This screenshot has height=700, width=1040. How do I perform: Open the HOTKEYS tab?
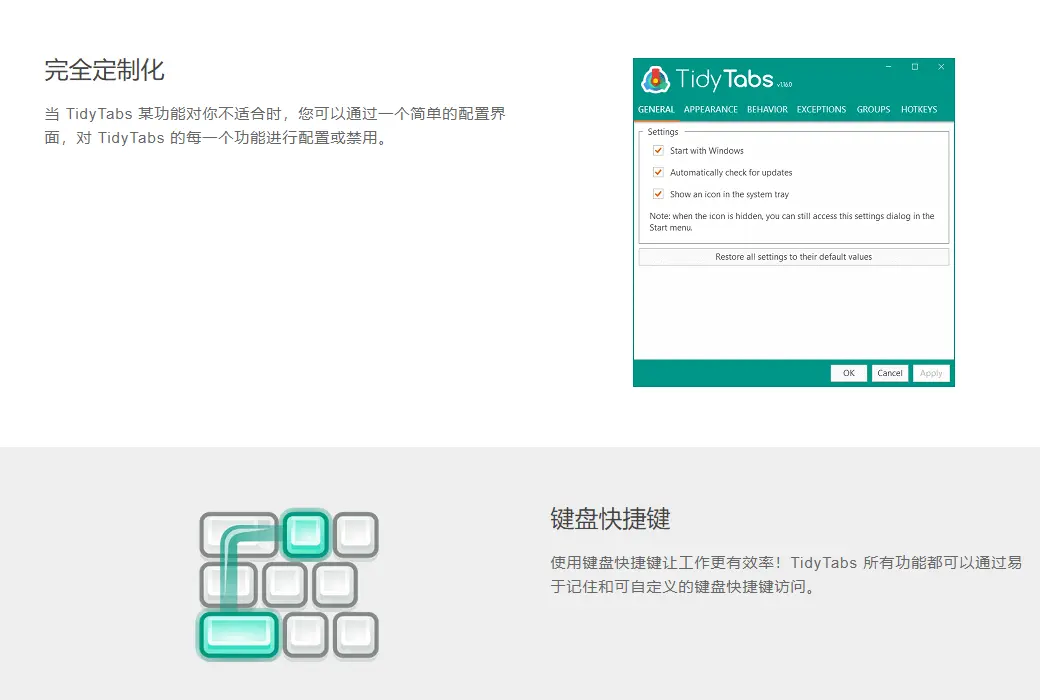click(x=919, y=109)
